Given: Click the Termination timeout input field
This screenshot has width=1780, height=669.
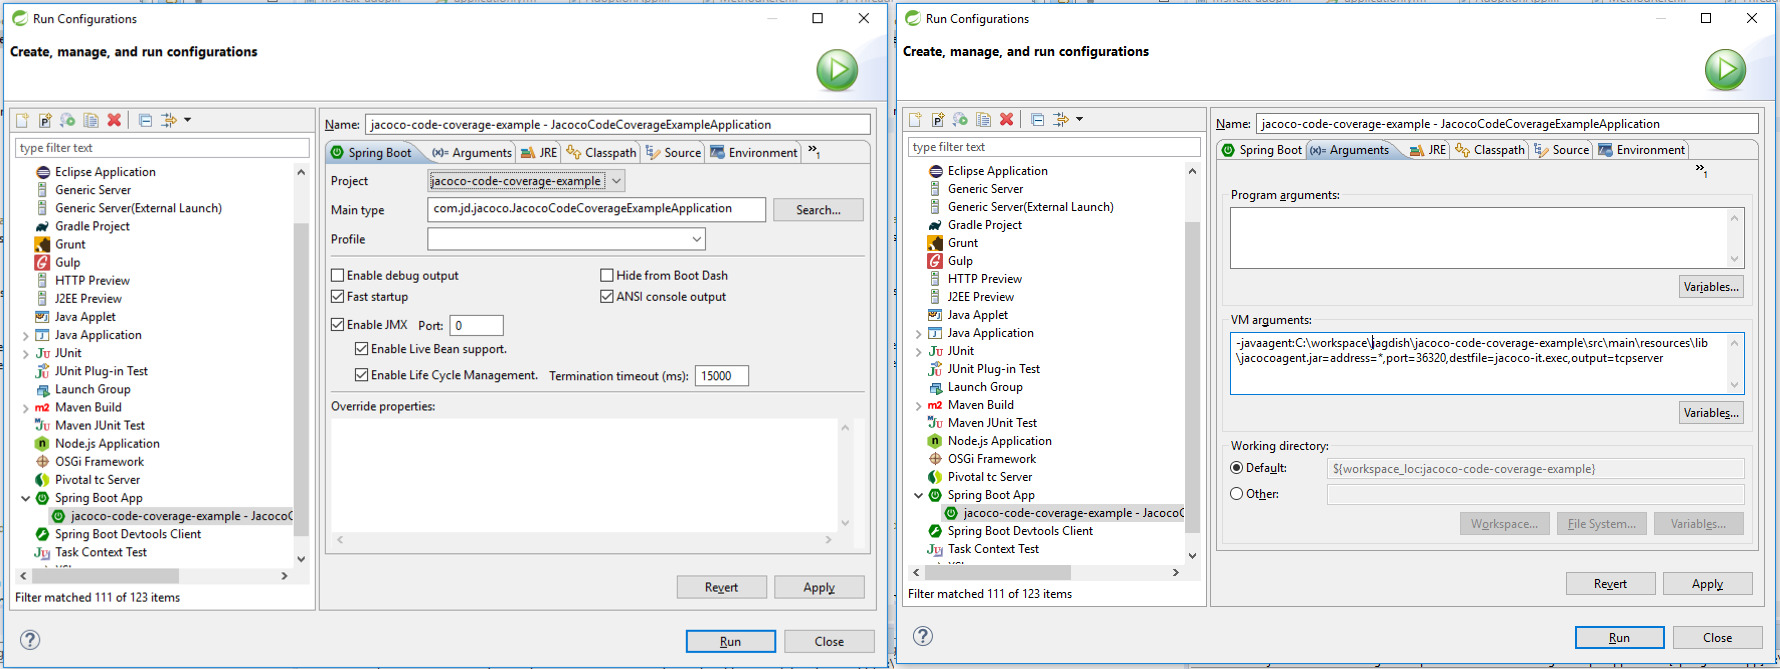Looking at the screenshot, I should [721, 376].
